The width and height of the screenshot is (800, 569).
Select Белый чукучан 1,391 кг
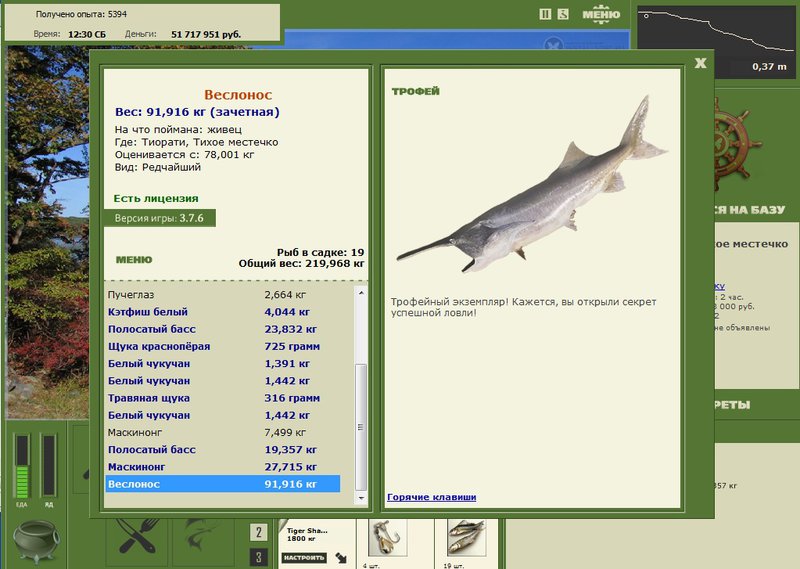pyautogui.click(x=222, y=363)
